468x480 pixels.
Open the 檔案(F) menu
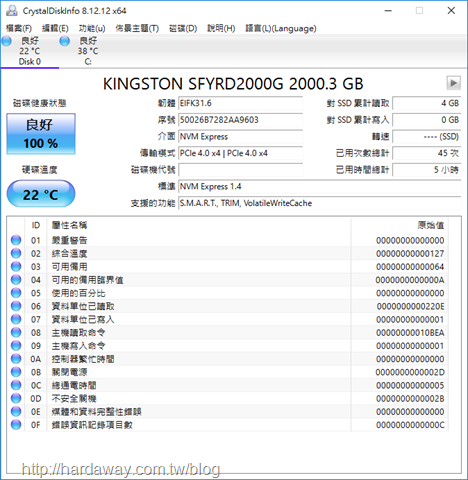point(19,28)
